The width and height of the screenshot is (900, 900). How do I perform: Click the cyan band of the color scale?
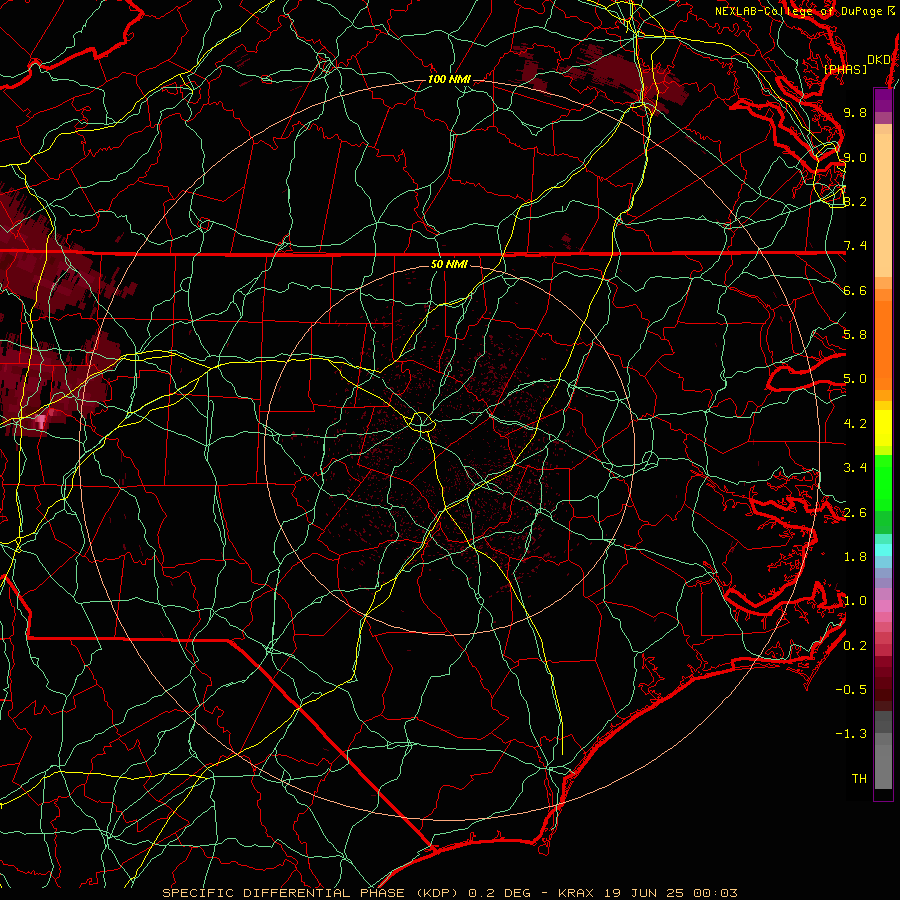click(883, 549)
